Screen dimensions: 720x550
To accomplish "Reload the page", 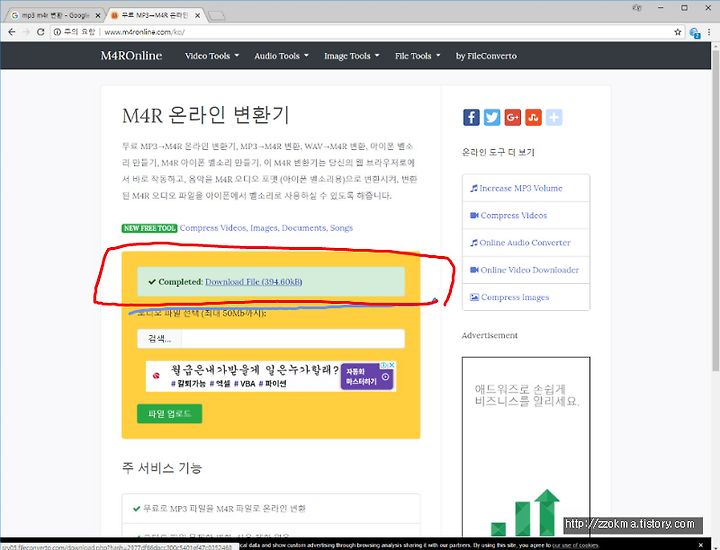I will pos(40,32).
